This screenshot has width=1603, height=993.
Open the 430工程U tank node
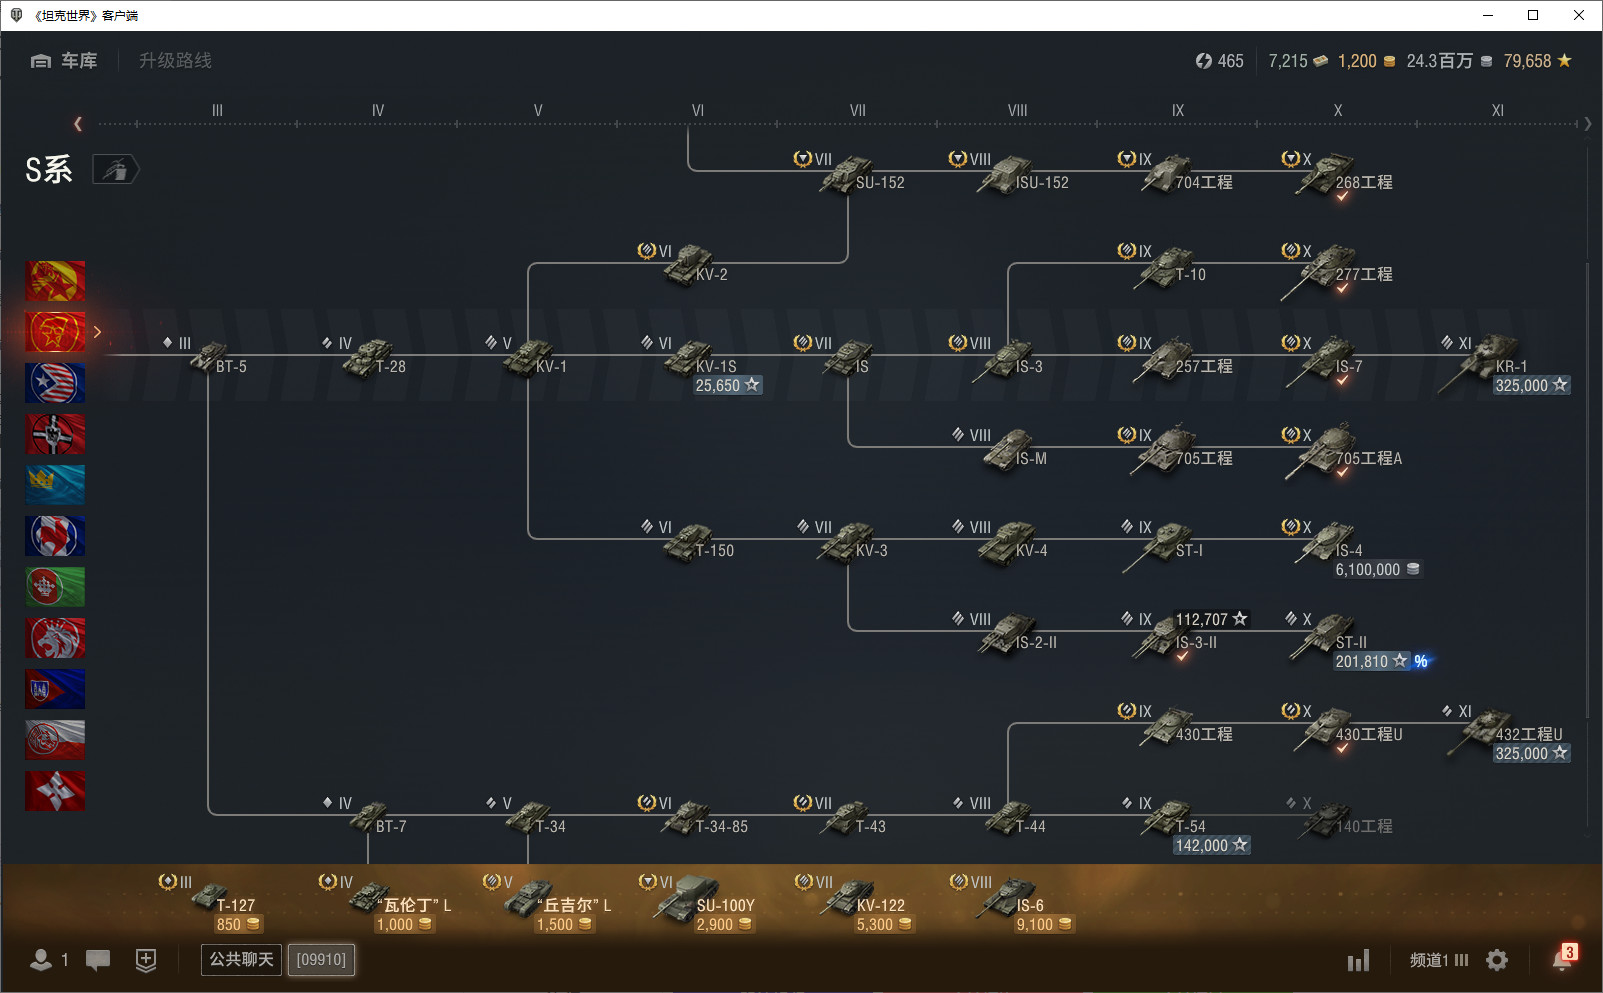(1342, 728)
